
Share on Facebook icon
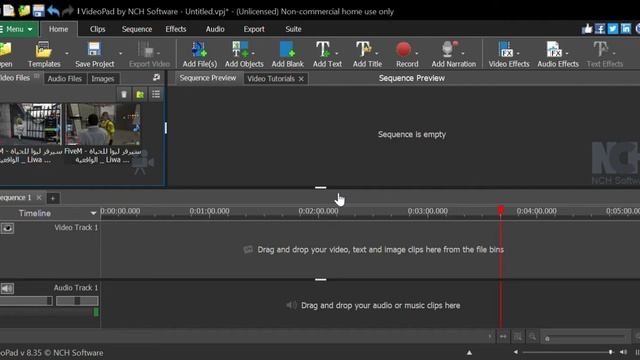coord(600,29)
